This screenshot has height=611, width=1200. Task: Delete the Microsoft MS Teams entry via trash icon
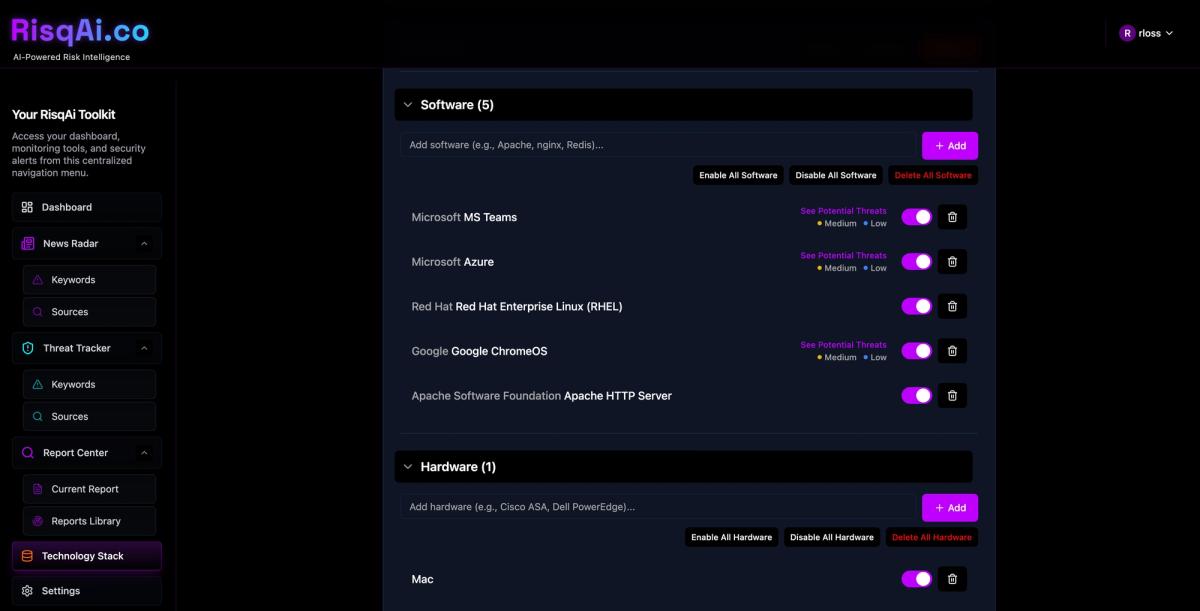tap(952, 217)
